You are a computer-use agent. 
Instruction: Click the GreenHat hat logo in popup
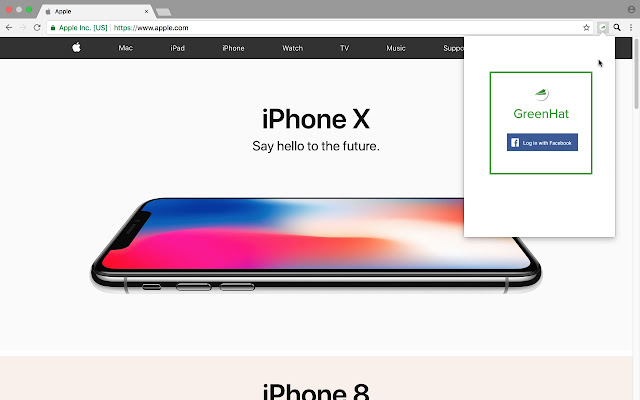541,94
